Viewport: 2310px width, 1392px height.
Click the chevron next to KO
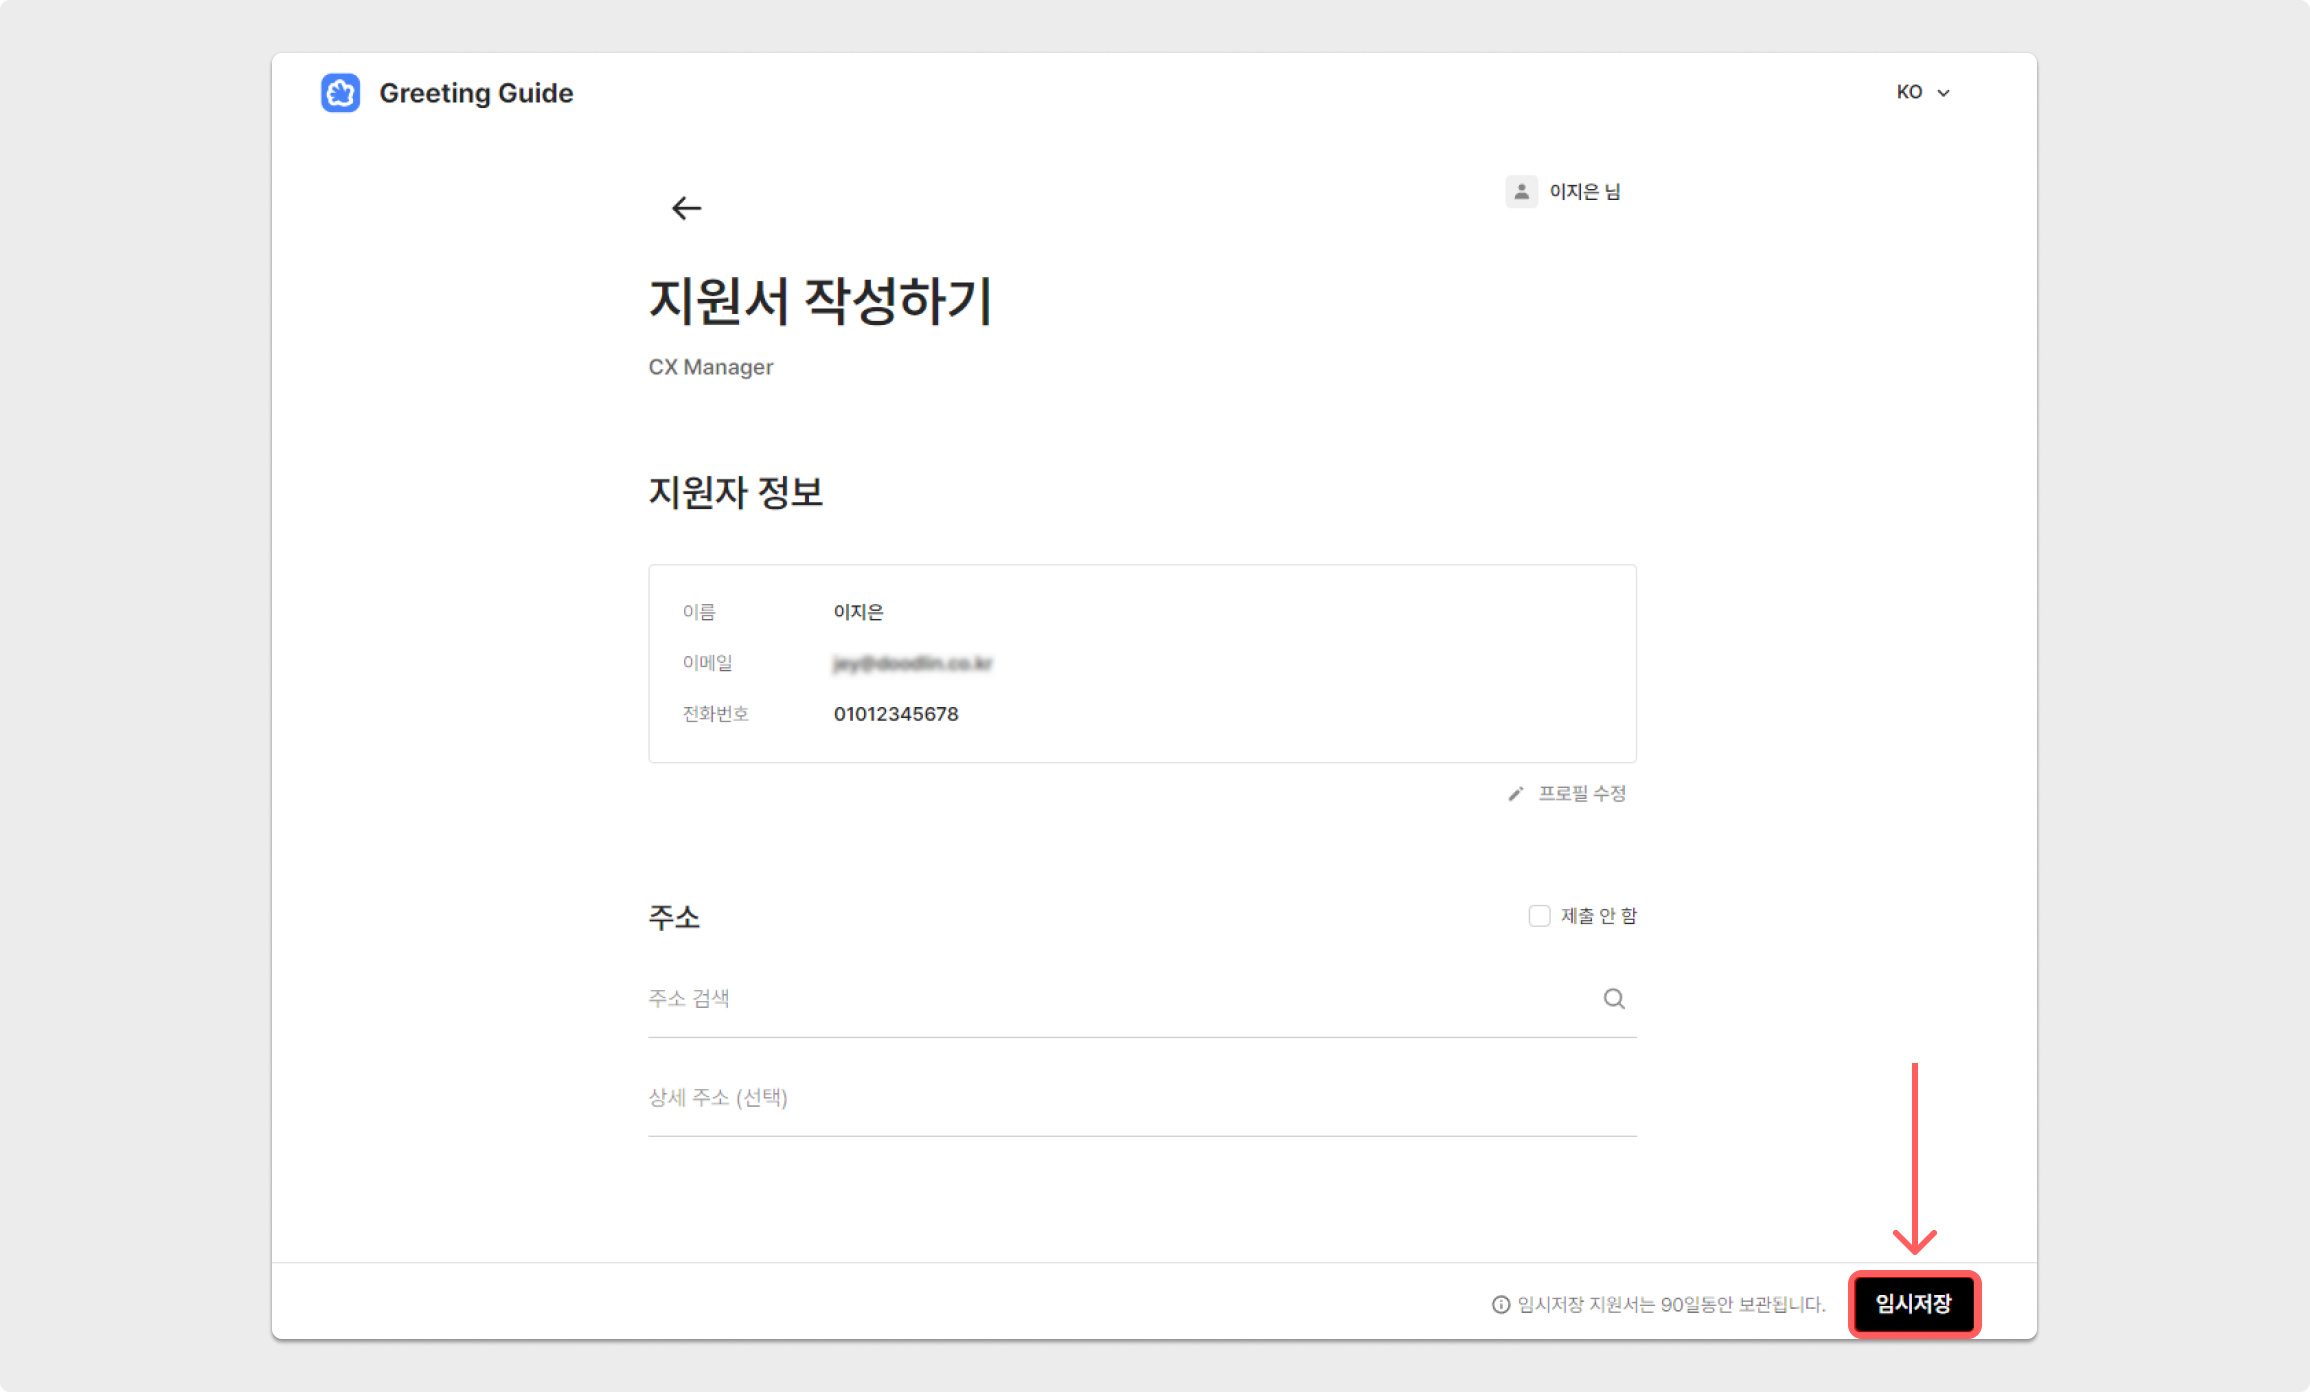[x=1944, y=93]
